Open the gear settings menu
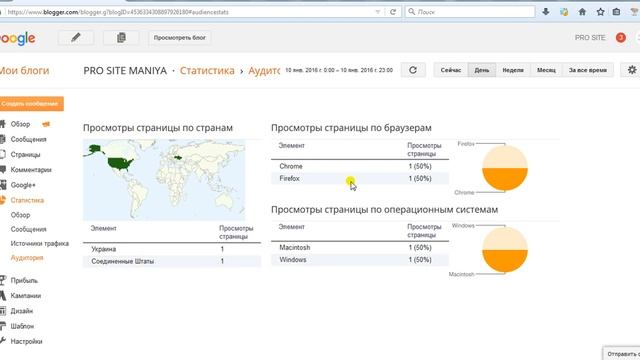Image resolution: width=640 pixels, height=360 pixels. (x=631, y=70)
